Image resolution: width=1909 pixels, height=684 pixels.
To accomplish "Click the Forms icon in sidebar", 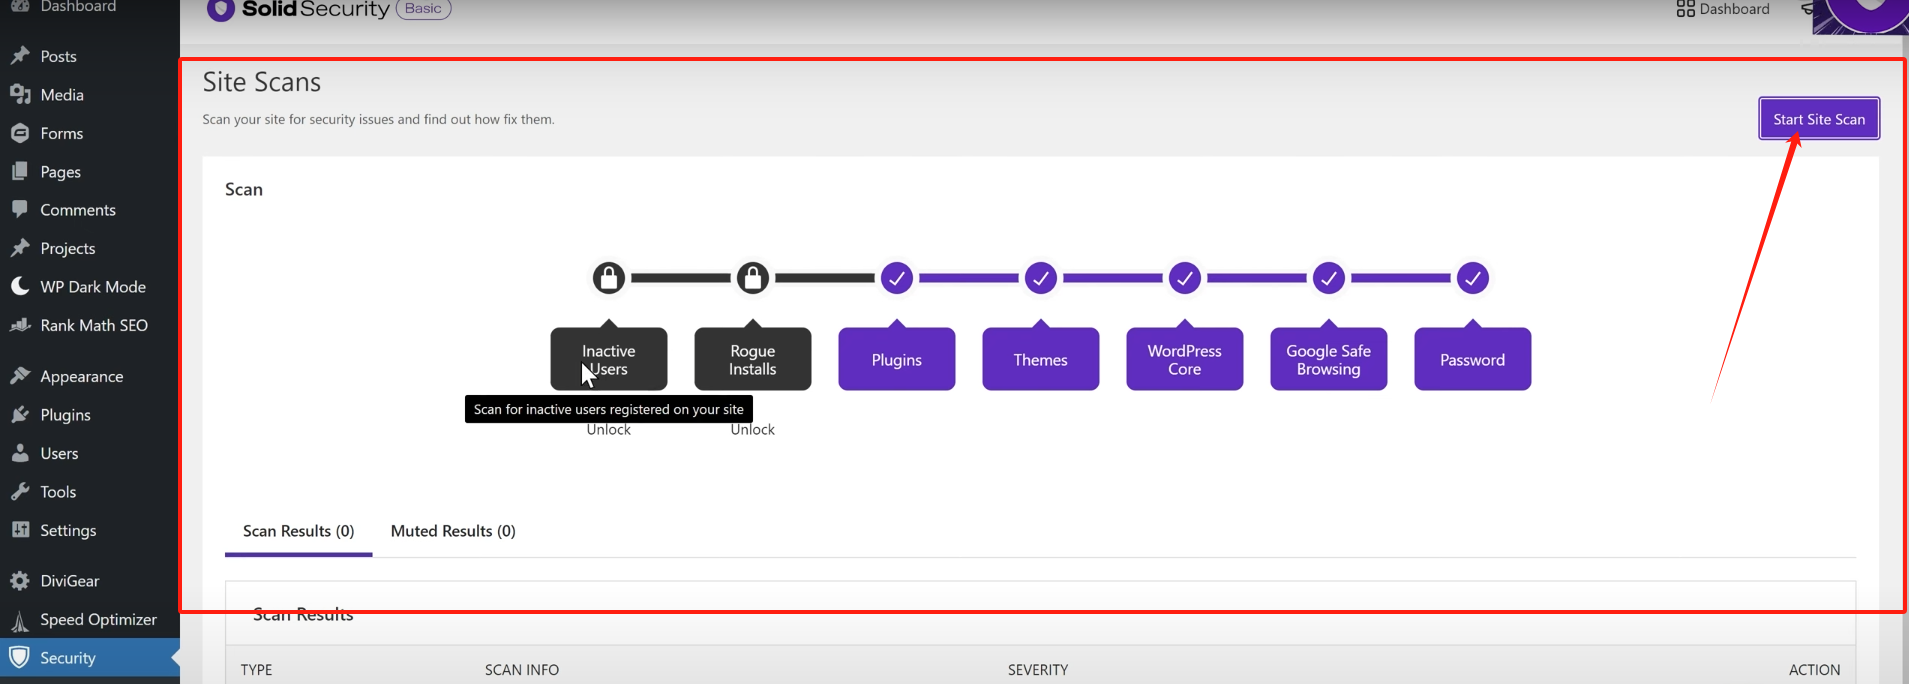I will tap(20, 133).
